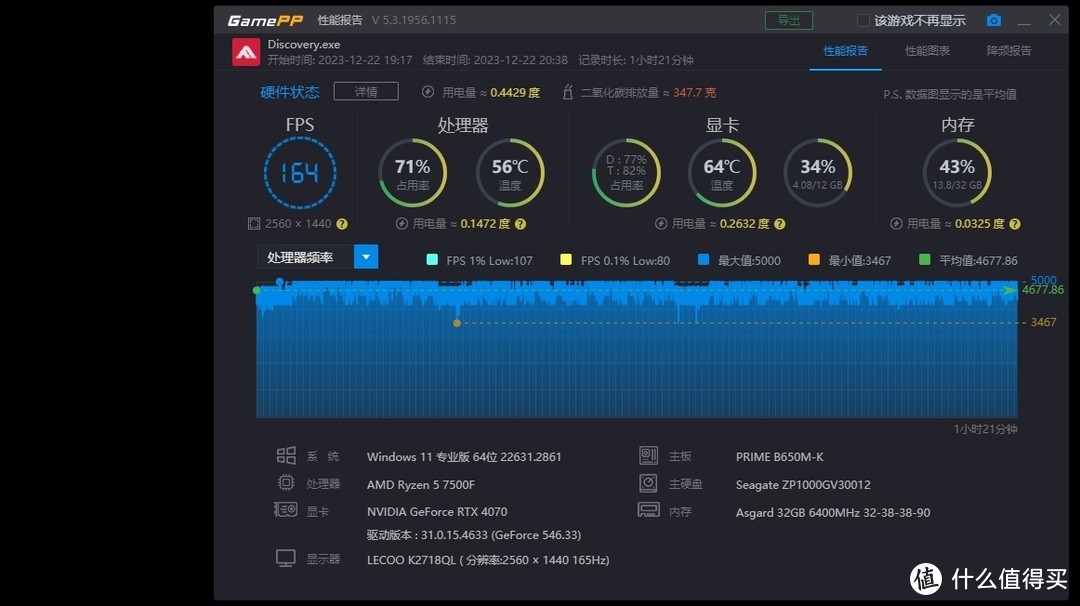
Task: Click the processor chip icon in hardware list
Action: tap(286, 483)
